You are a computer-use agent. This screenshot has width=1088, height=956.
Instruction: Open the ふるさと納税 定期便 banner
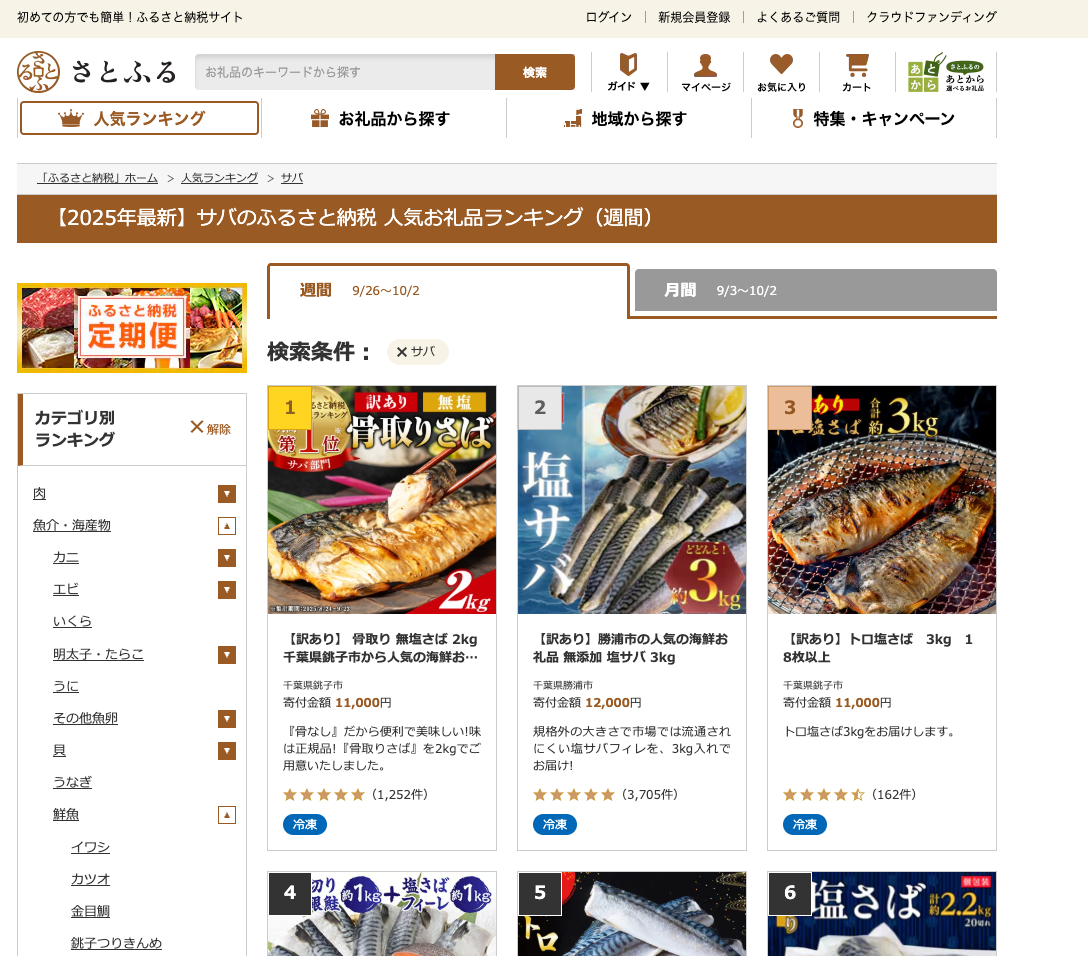pyautogui.click(x=132, y=327)
